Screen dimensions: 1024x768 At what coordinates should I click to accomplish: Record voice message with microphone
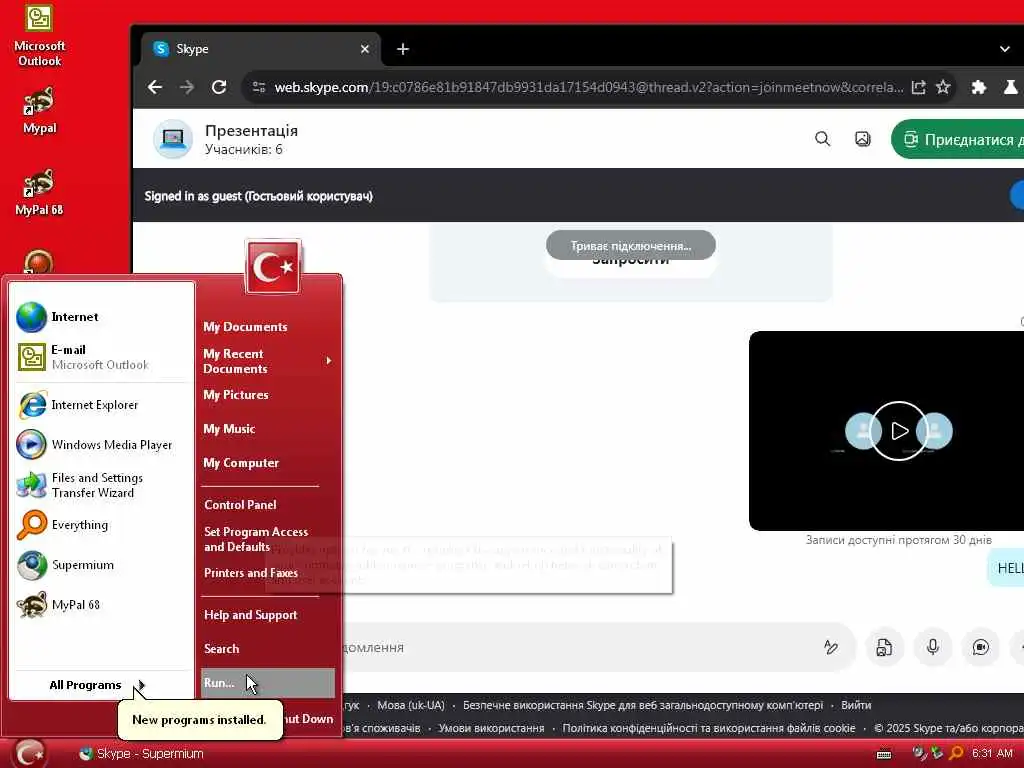[x=933, y=647]
